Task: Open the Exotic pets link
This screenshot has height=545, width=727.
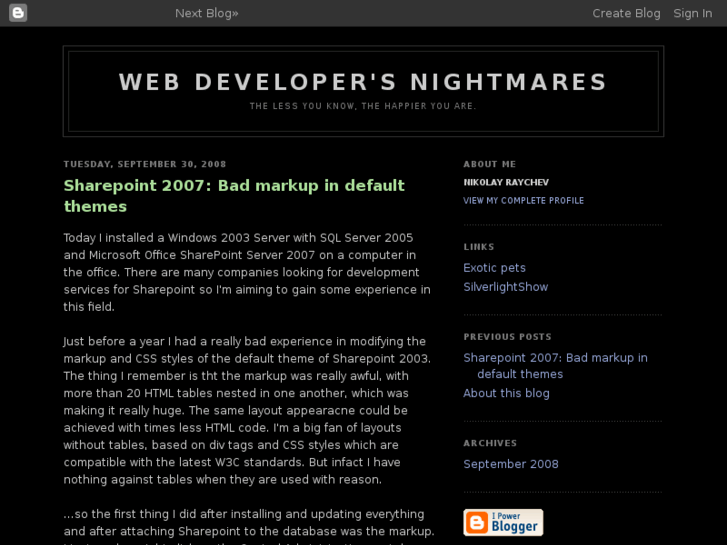Action: 494,268
